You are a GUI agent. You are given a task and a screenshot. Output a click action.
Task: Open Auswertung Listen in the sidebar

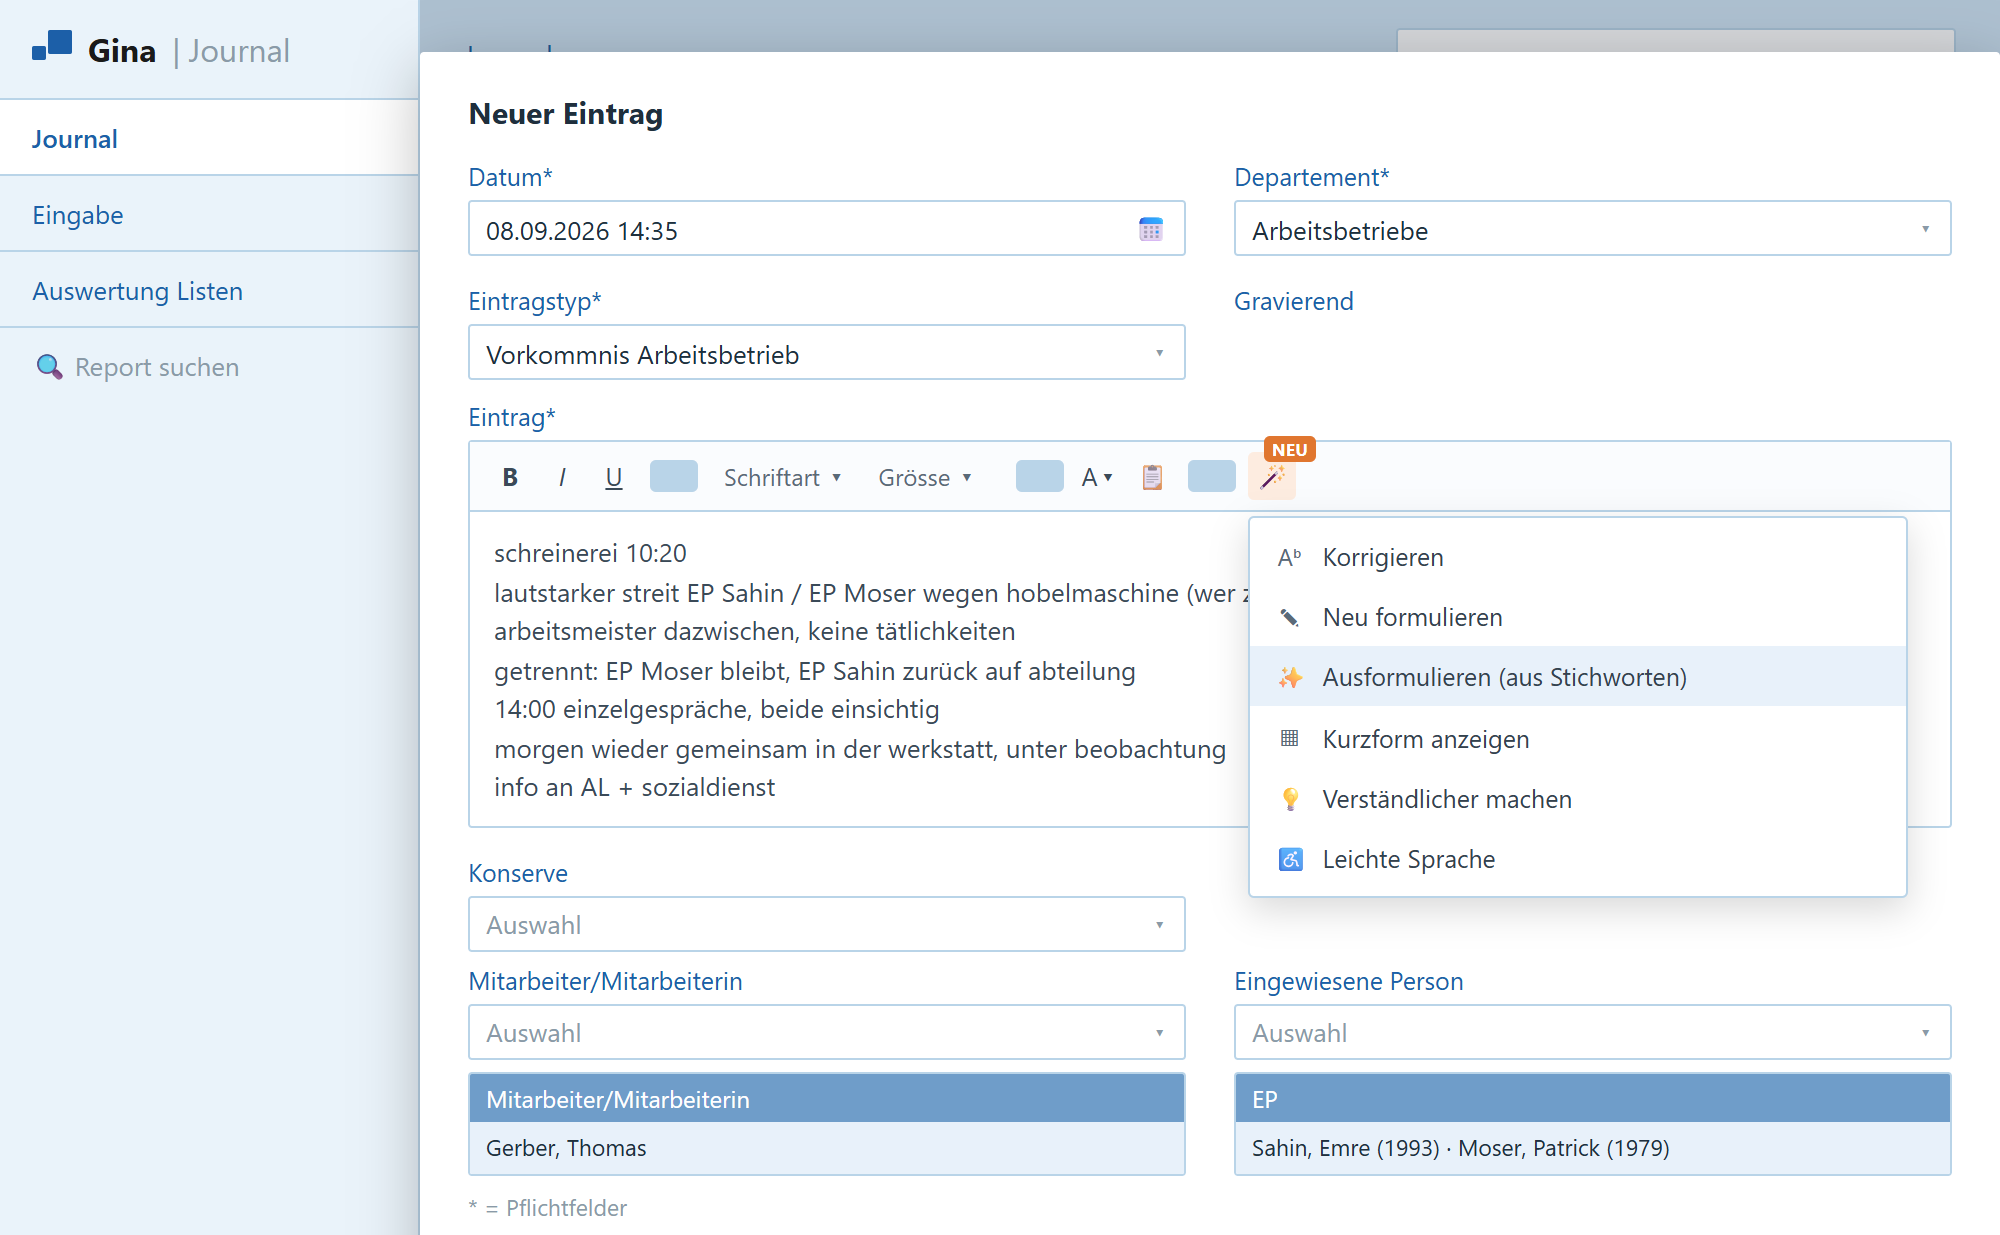click(209, 290)
